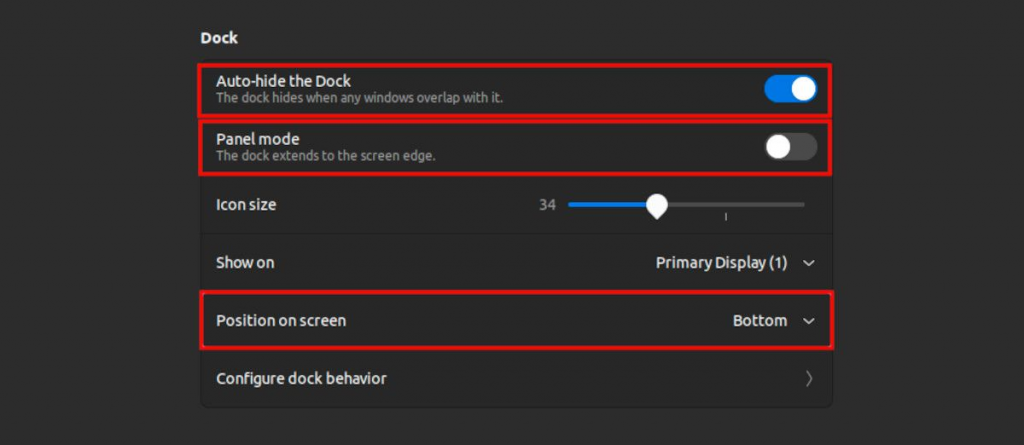Image resolution: width=1024 pixels, height=445 pixels.
Task: Click the chevron arrow beside Configure dock behavior
Action: 809,378
